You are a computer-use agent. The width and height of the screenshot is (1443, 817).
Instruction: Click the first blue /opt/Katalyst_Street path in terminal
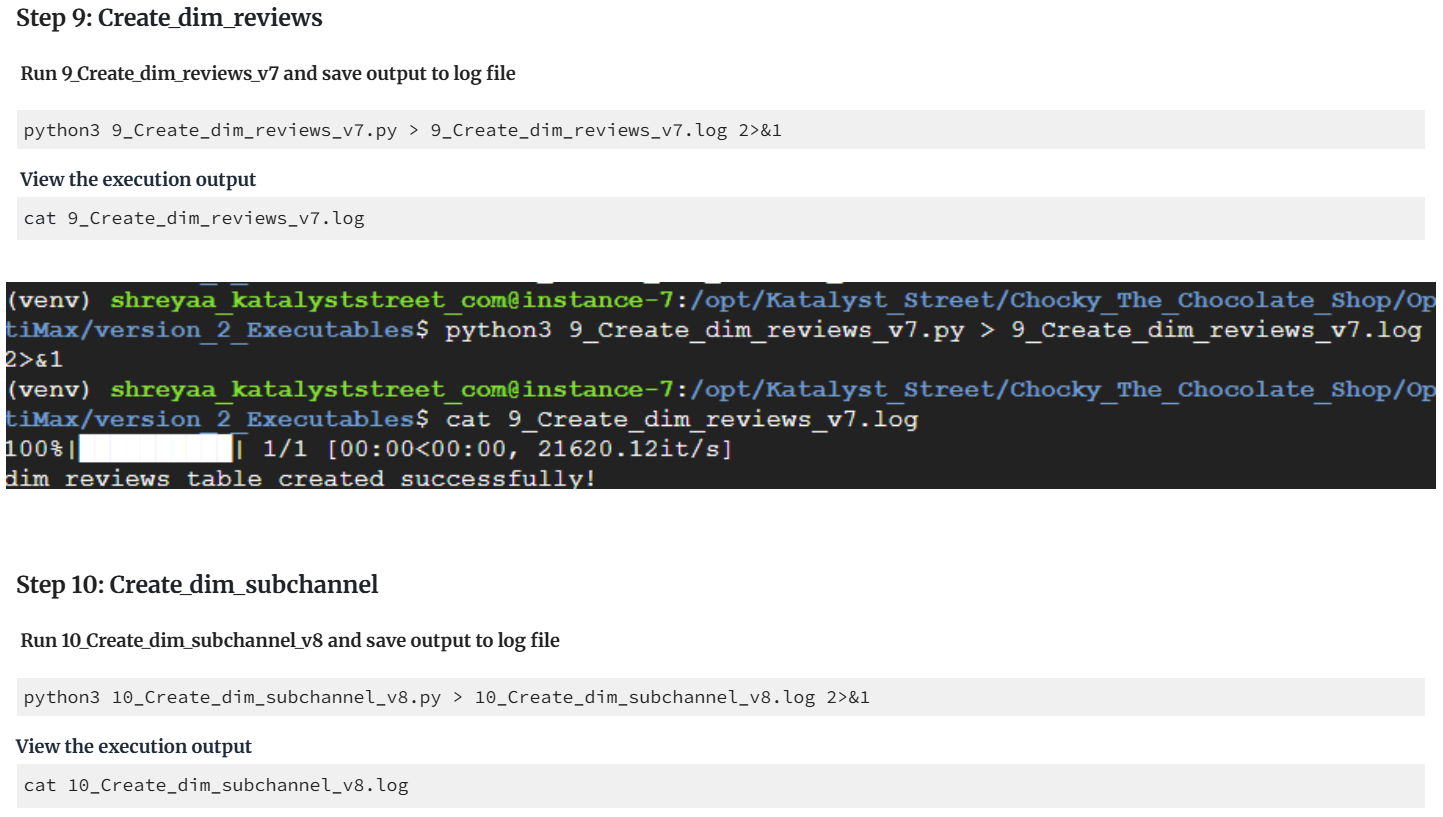click(x=844, y=301)
